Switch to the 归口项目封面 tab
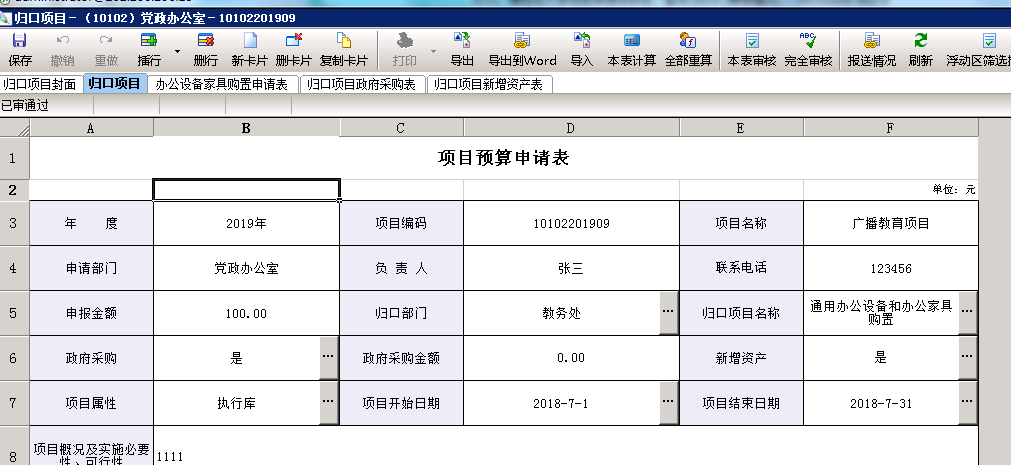This screenshot has width=1011, height=465. [x=40, y=84]
